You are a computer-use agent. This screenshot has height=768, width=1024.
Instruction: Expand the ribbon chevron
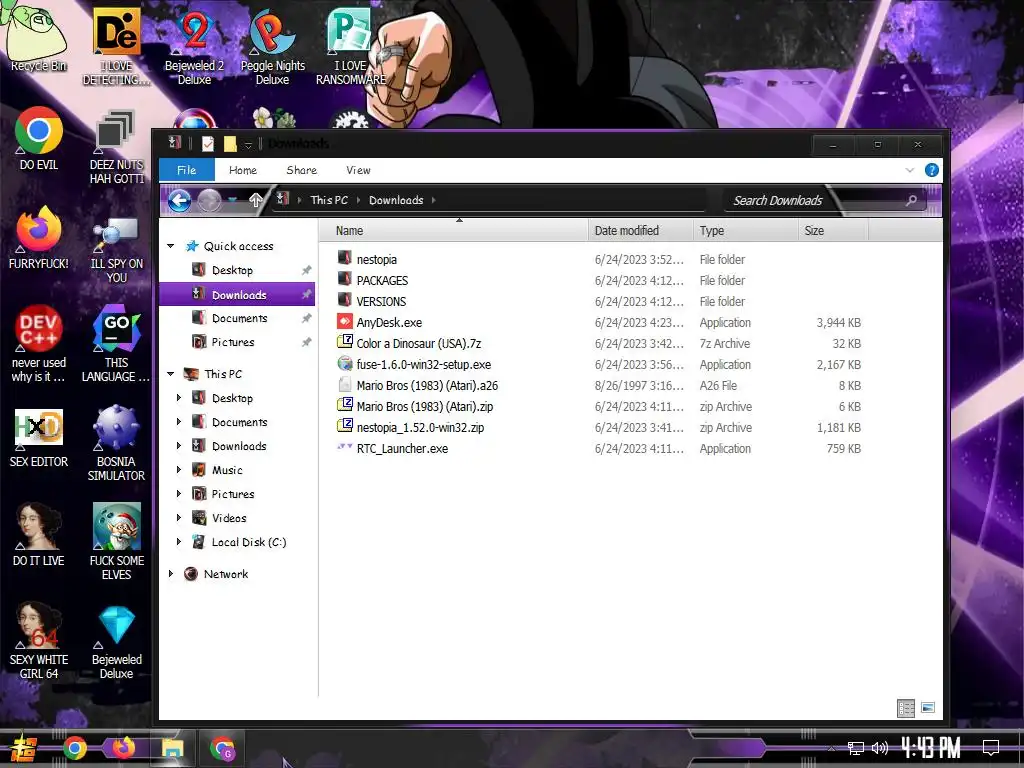click(910, 170)
